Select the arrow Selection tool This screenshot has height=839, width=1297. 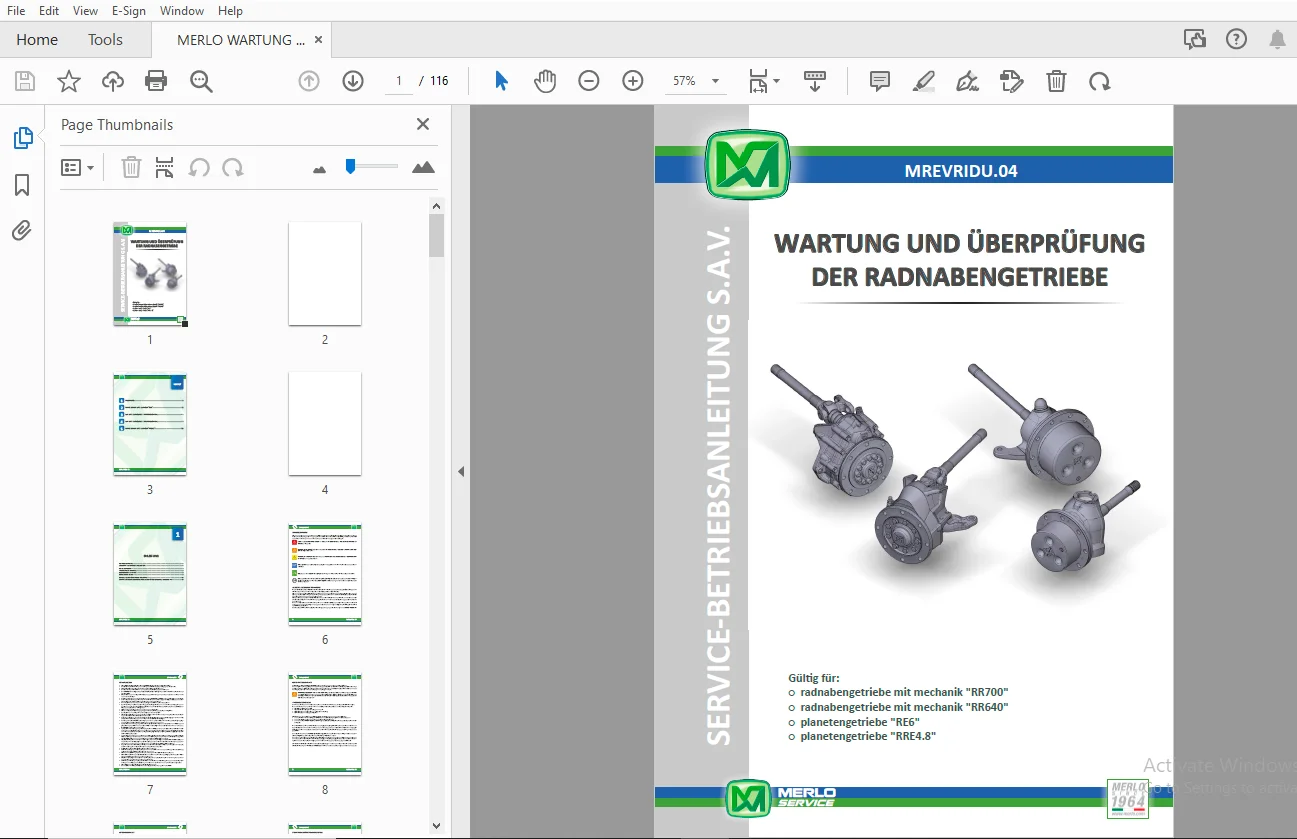pyautogui.click(x=501, y=81)
